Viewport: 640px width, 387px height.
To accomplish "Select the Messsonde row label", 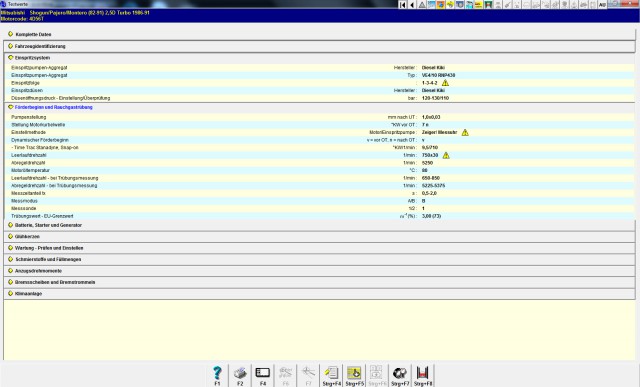I will (x=23, y=208).
